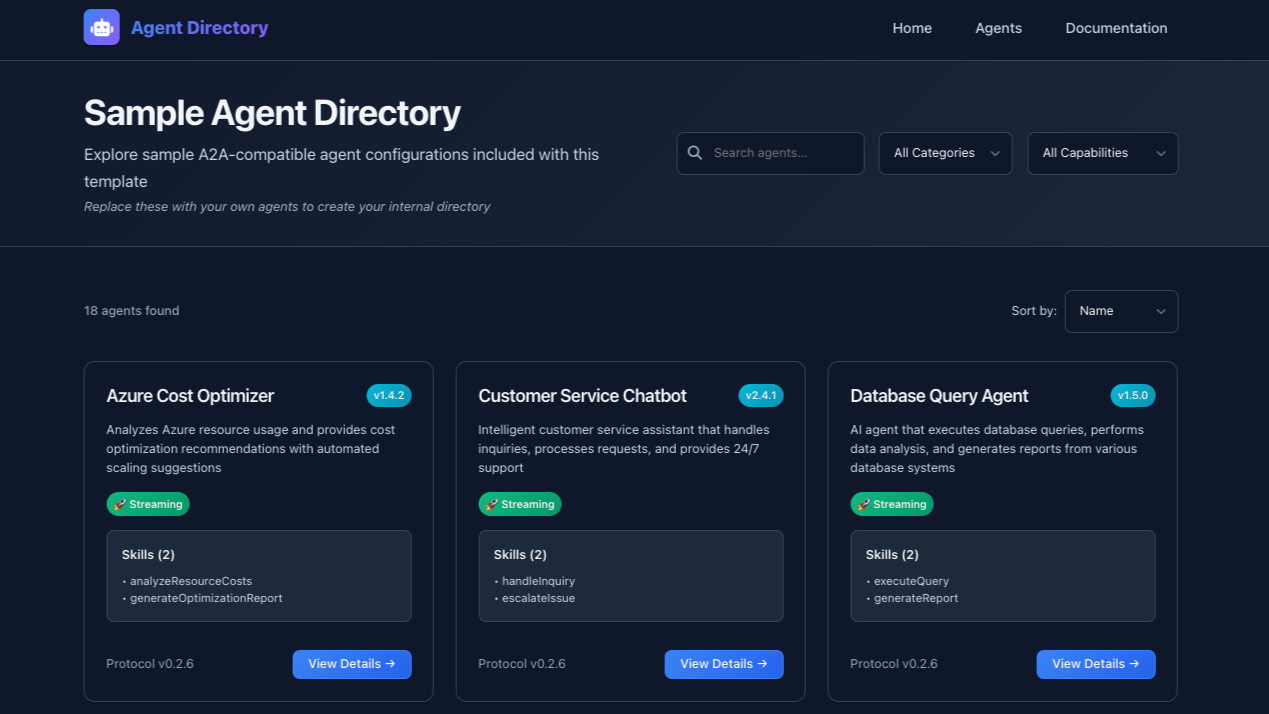Viewport: 1269px width, 714px height.
Task: Click the robot logo icon in the header
Action: pos(101,27)
